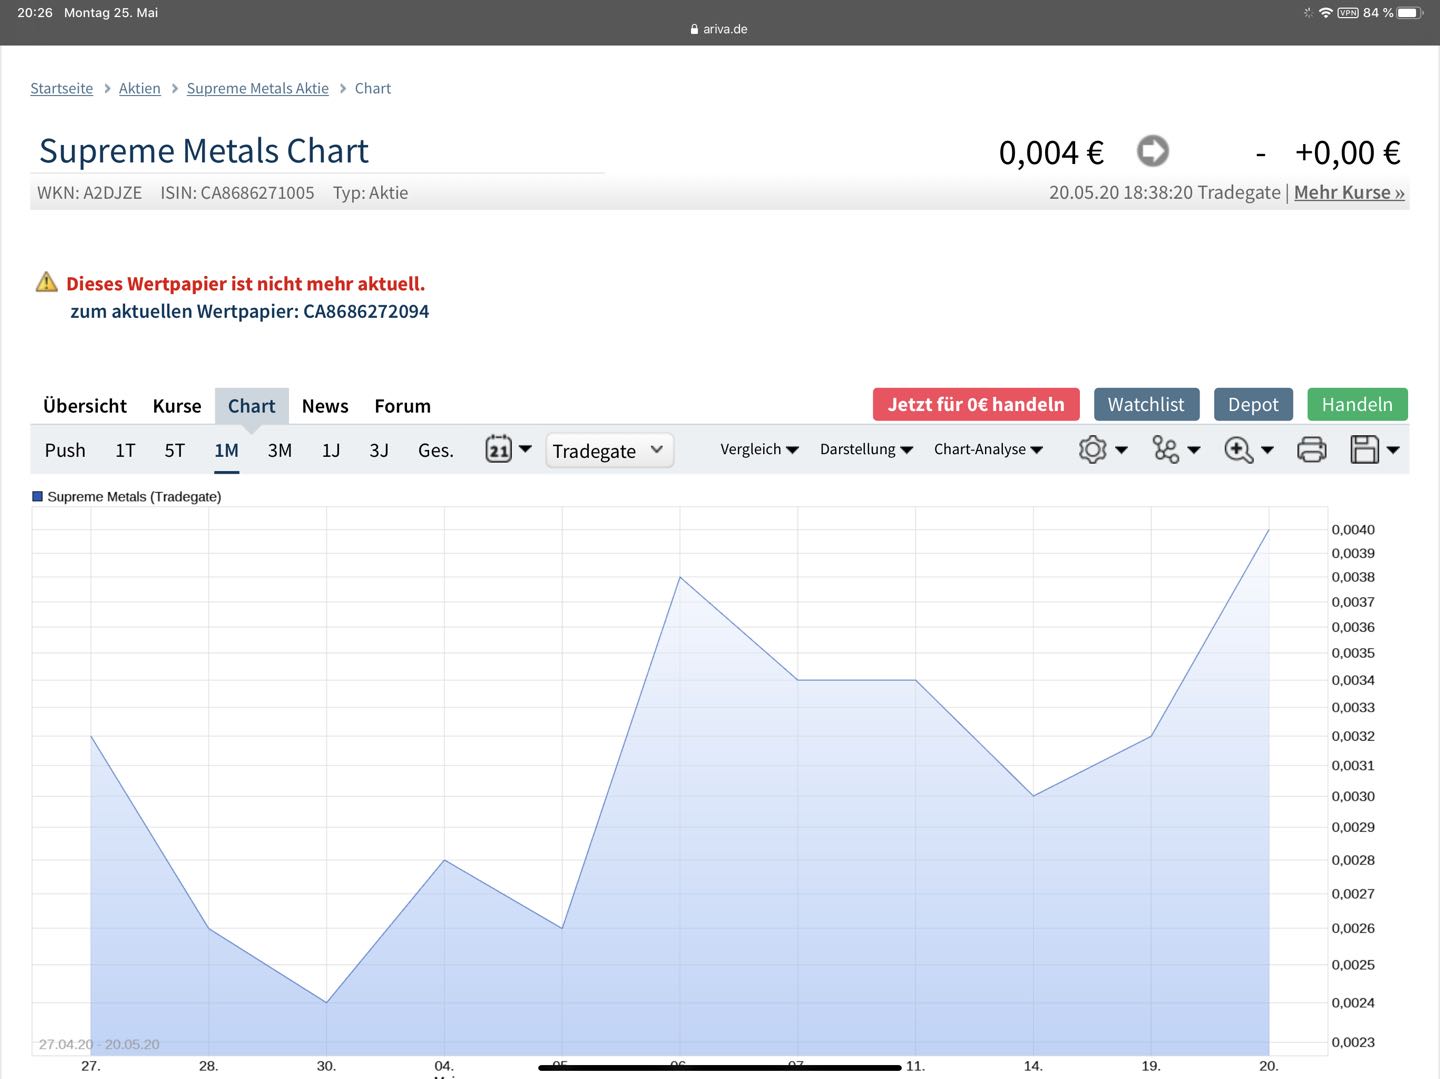Open the current security link CA8686272094

pyautogui.click(x=366, y=311)
